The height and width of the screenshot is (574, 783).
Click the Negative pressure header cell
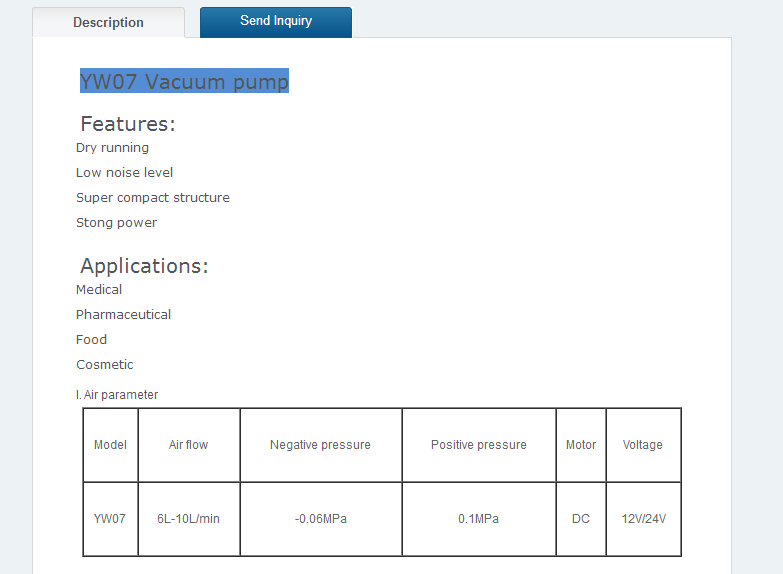(x=321, y=445)
